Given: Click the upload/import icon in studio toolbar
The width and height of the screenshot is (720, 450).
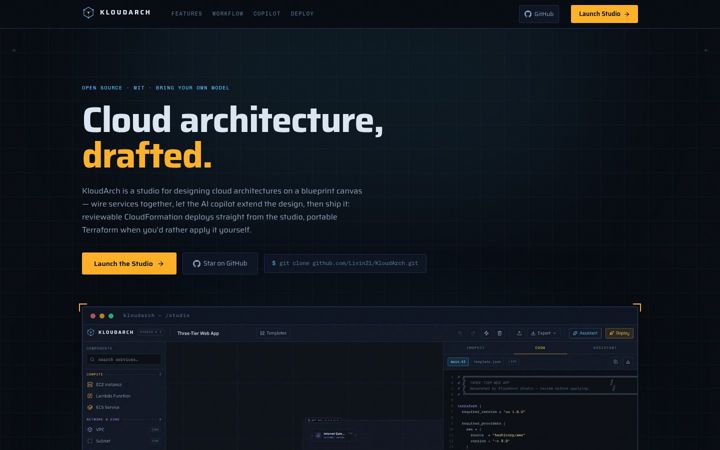Looking at the screenshot, I should (519, 333).
